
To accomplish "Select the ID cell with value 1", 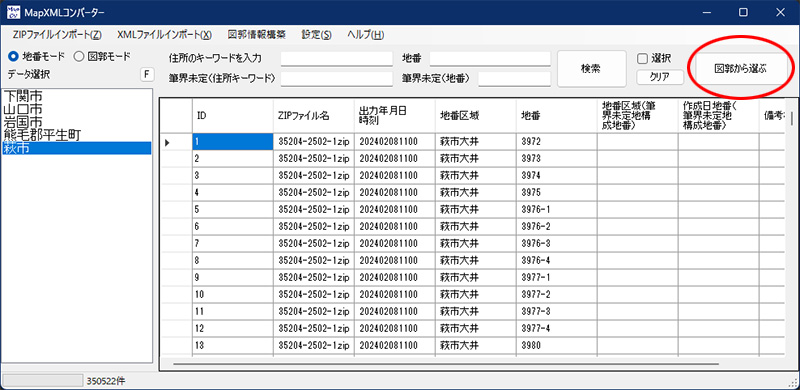I will (x=233, y=142).
